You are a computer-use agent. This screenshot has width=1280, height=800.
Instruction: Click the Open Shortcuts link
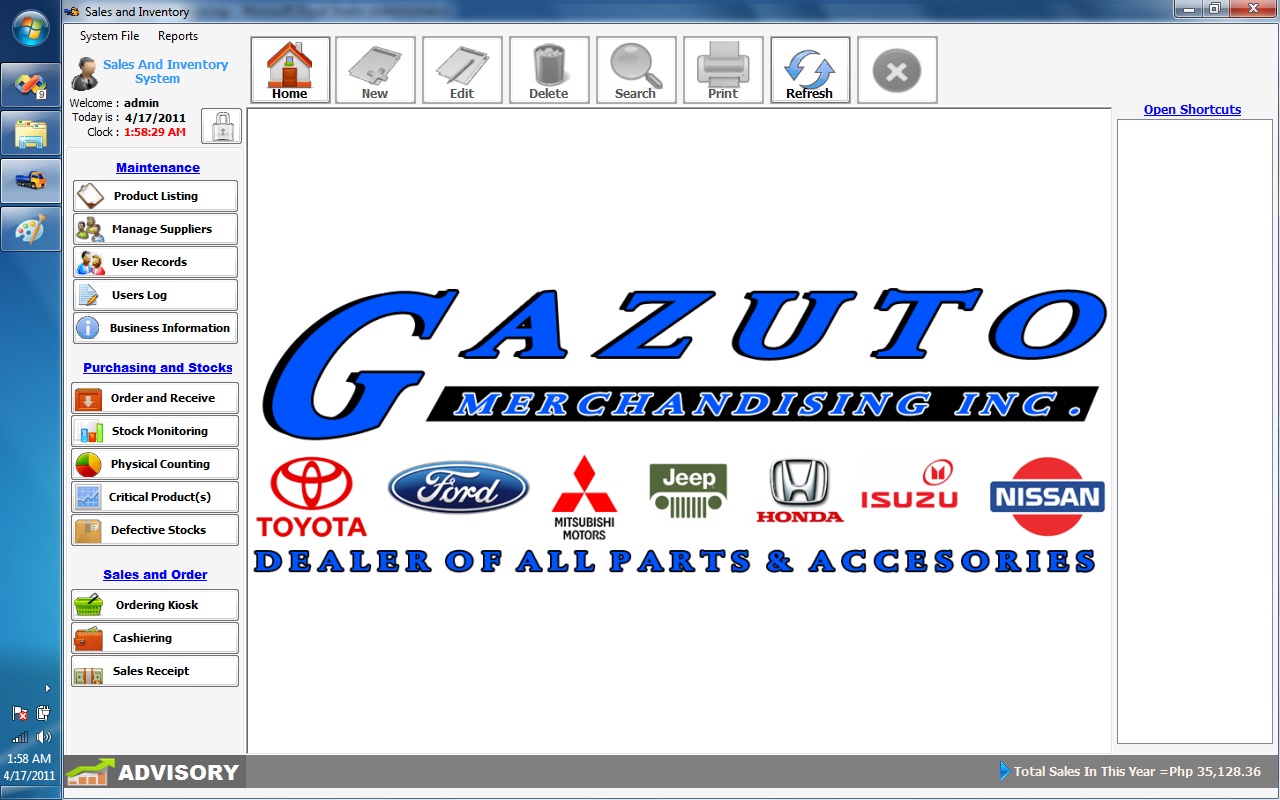click(1192, 110)
